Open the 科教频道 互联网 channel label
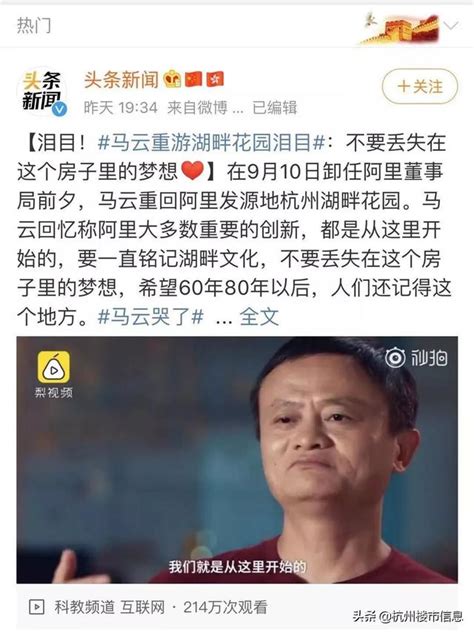Viewport: 474px width, 633px height. click(110, 607)
